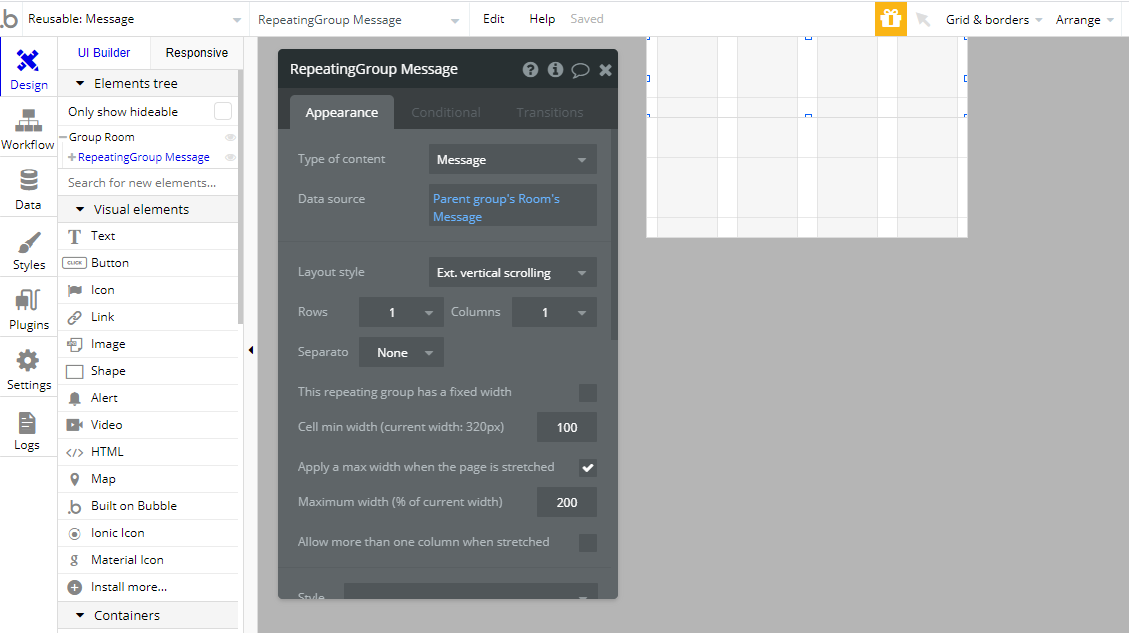
Task: Enable repeating group fixed width checkbox
Action: click(588, 392)
